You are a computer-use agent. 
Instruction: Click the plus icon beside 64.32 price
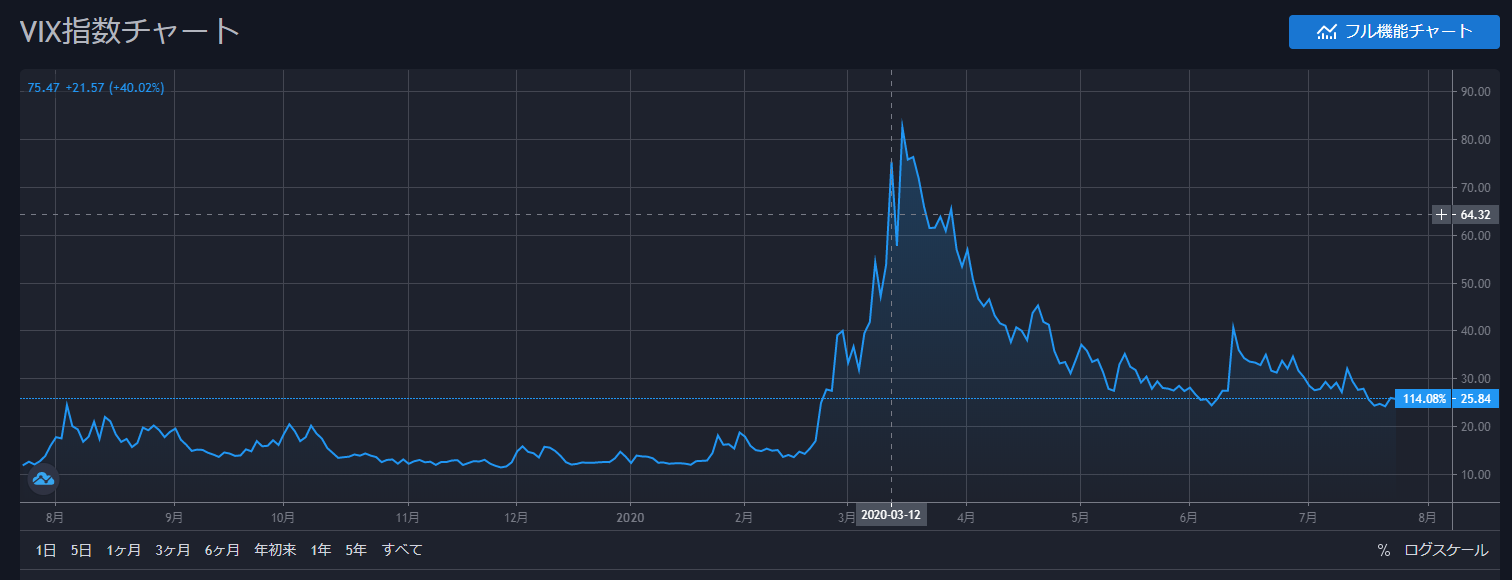click(1441, 215)
